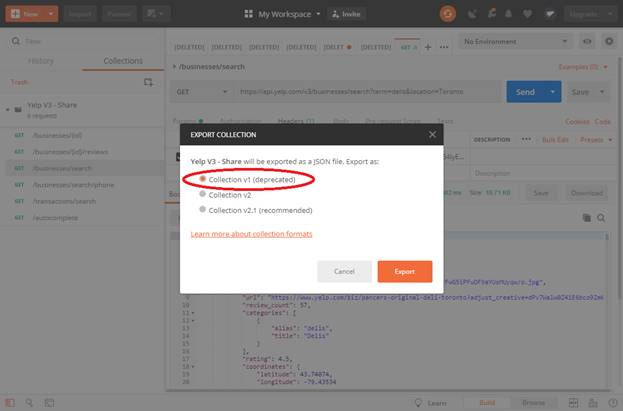Open the wrench settings icon in header
Viewport: 623px width, 411px height.
pyautogui.click(x=492, y=14)
